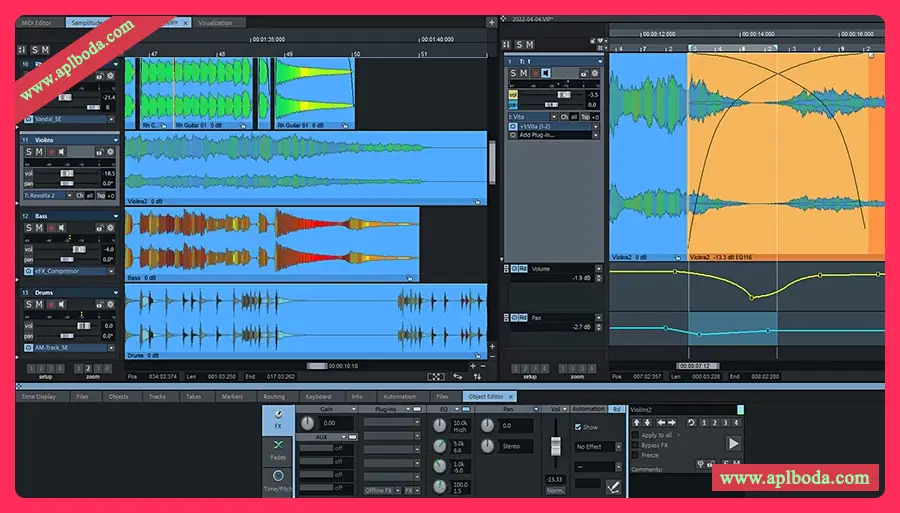Switch to the MIDI Editor tab

coord(38,22)
